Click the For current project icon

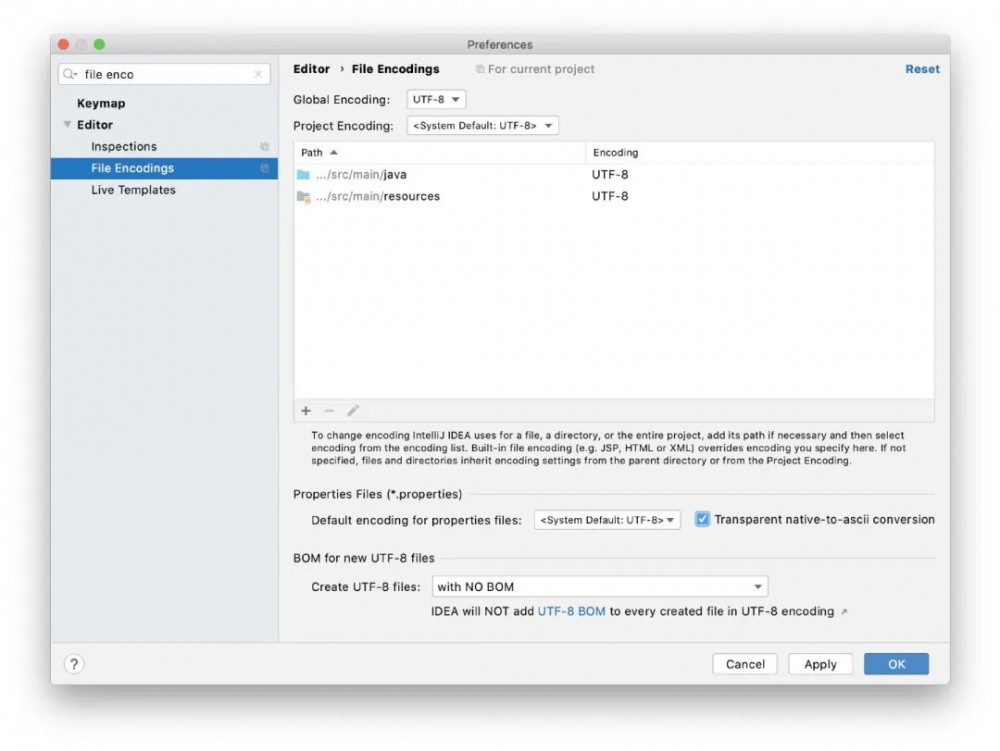[480, 69]
